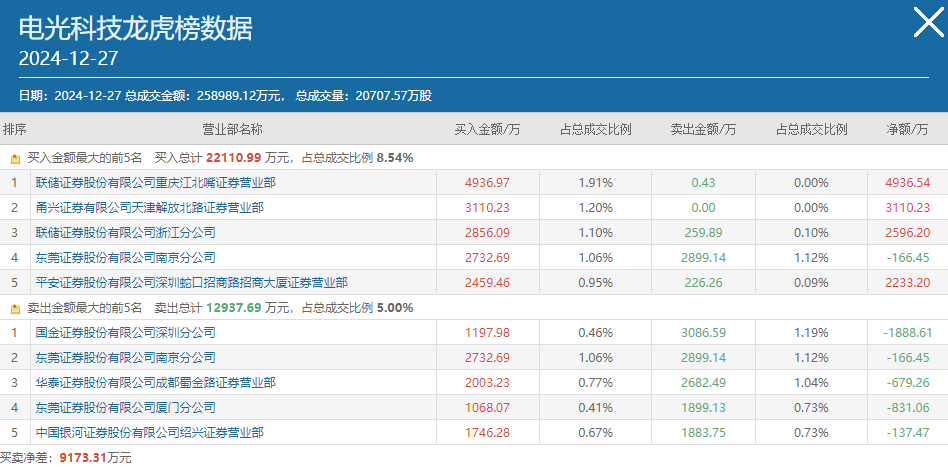Open 国金证券股份有限公司深圳分公司 link

pyautogui.click(x=126, y=333)
